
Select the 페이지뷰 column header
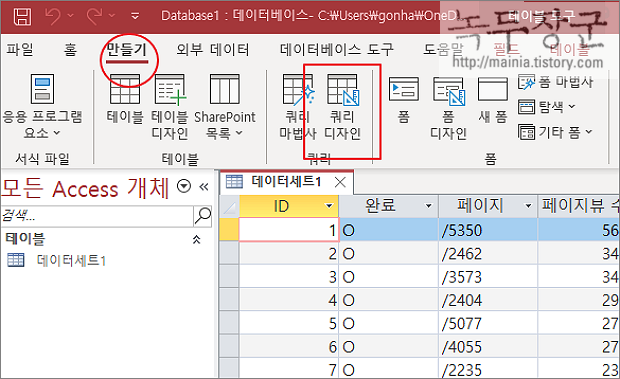click(579, 206)
